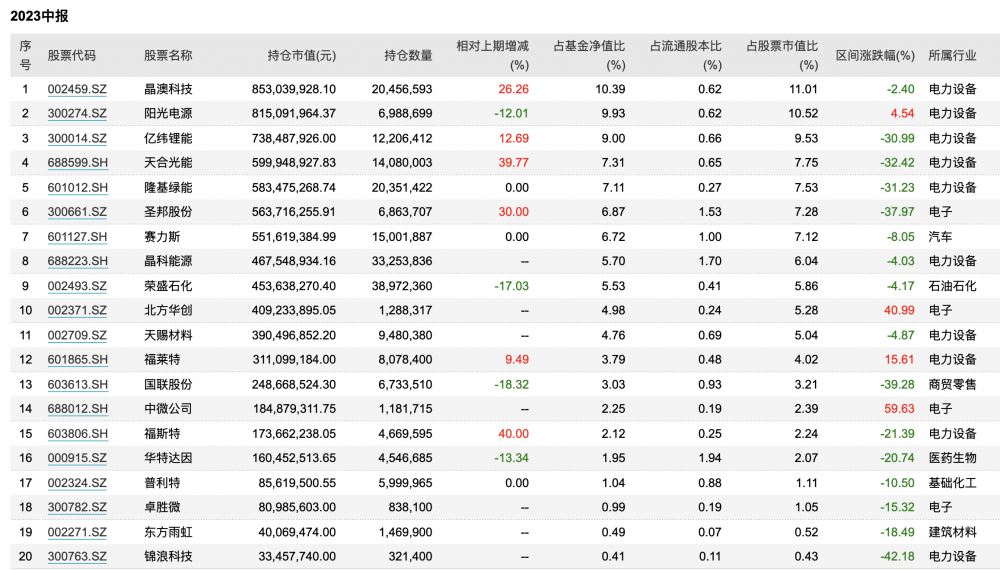Click stock code 300763.SZ

77,556
